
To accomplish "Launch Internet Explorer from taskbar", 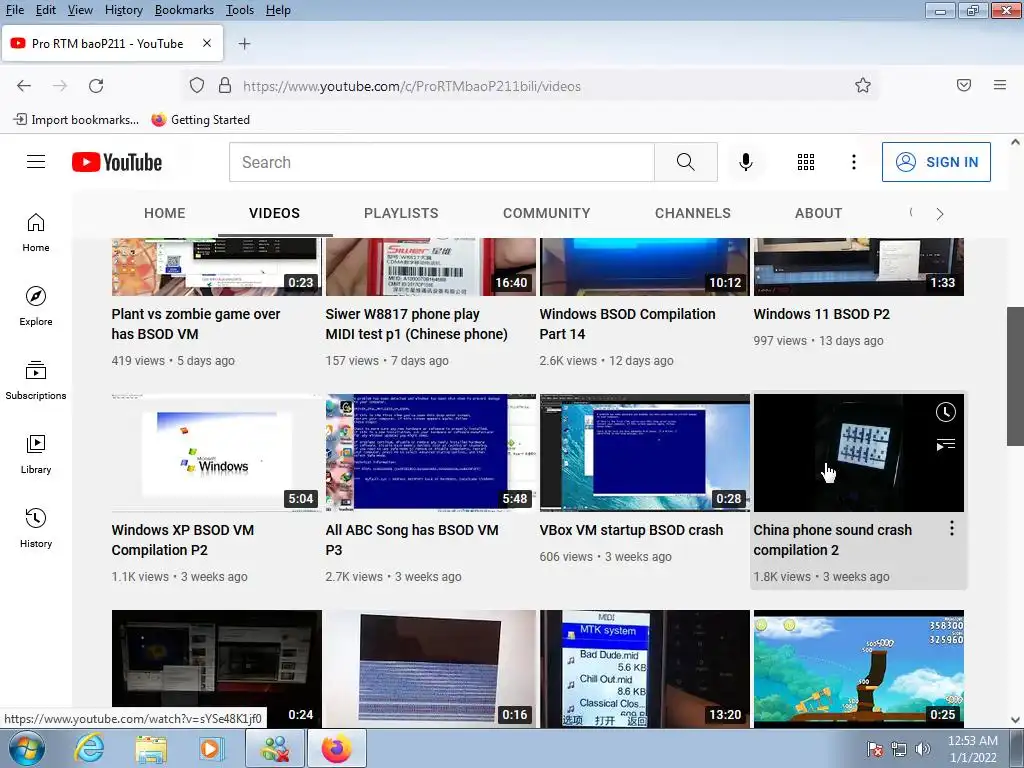I will [x=89, y=748].
